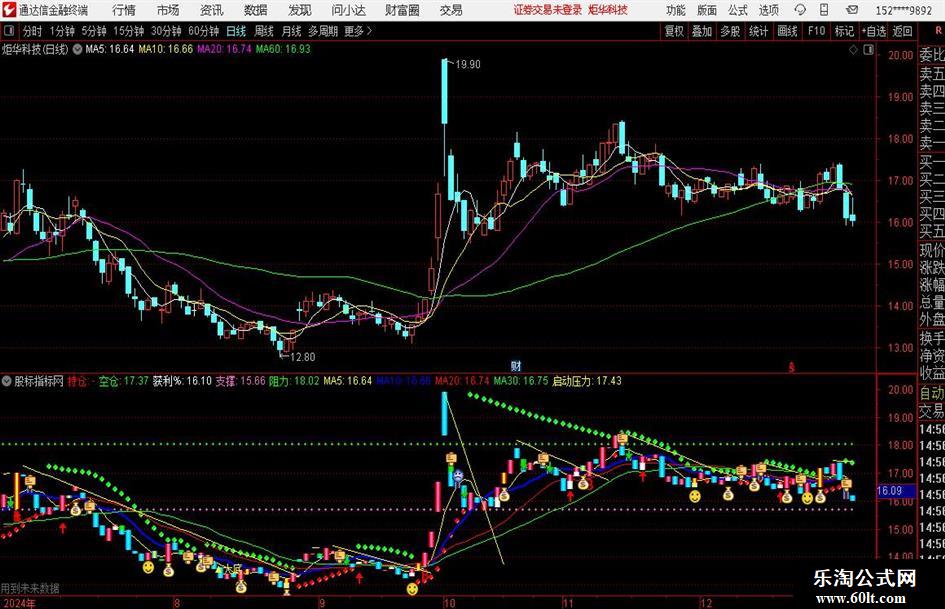Open the customer service headset icon

(800, 10)
